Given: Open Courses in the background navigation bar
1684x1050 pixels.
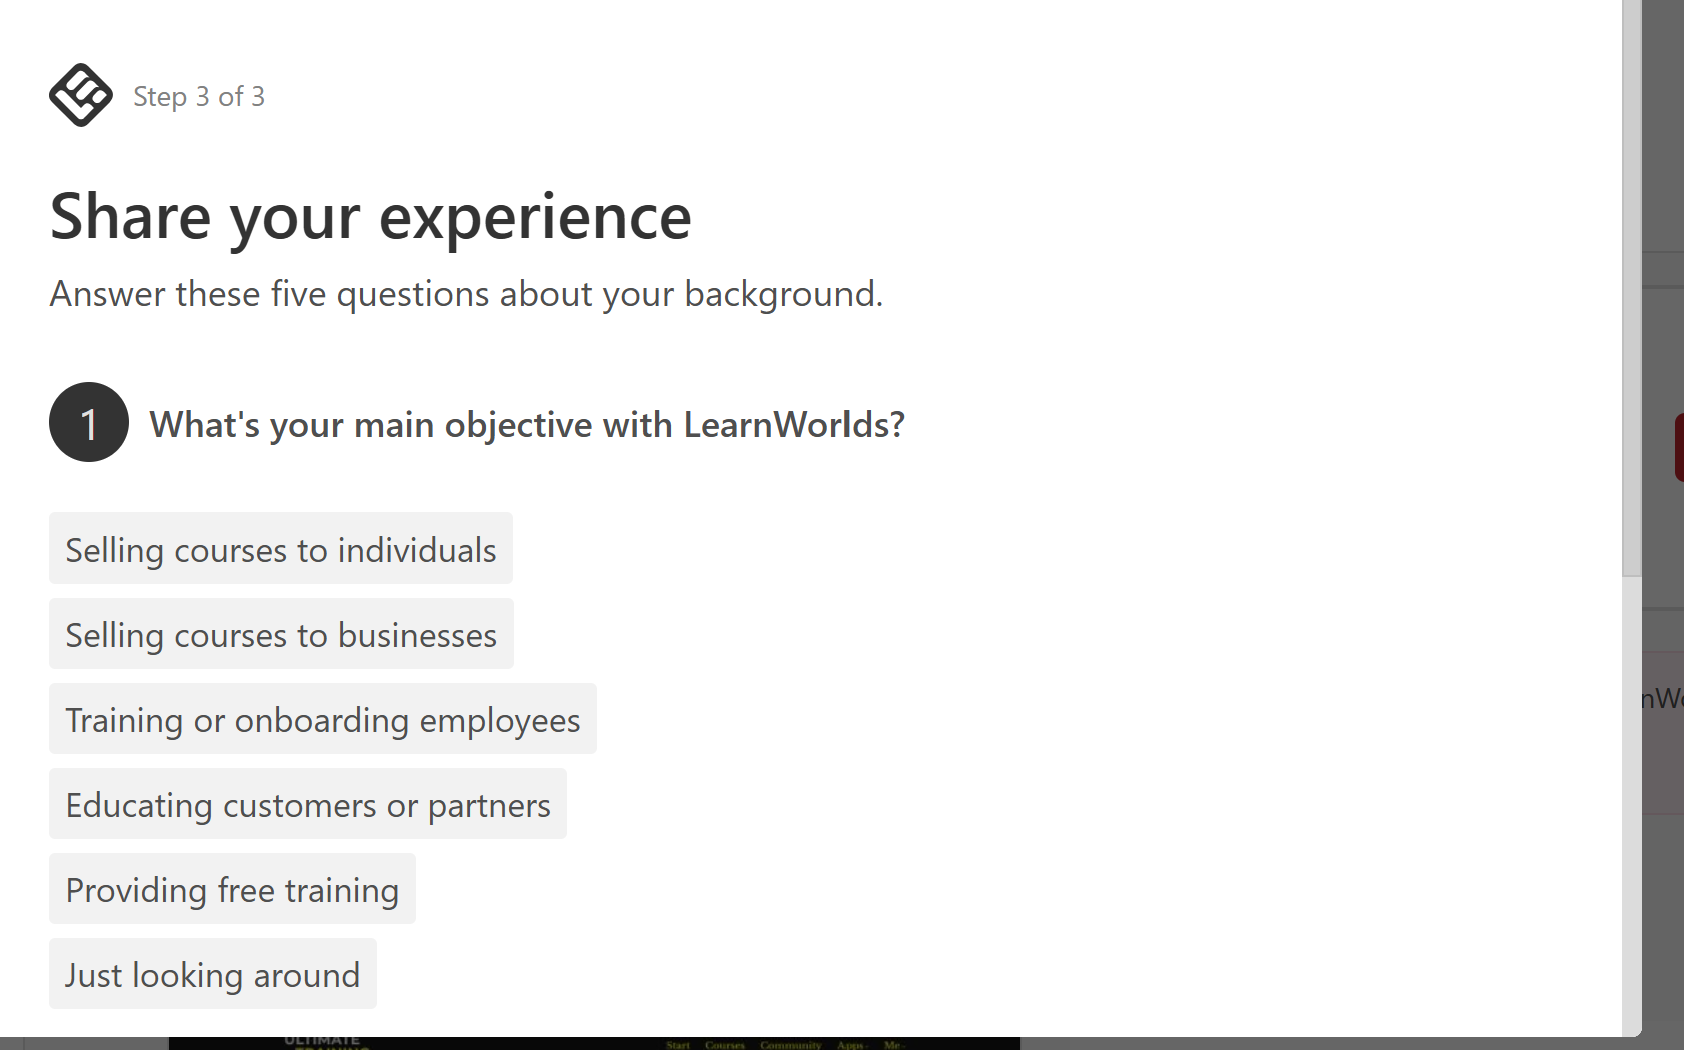Looking at the screenshot, I should [x=725, y=1044].
